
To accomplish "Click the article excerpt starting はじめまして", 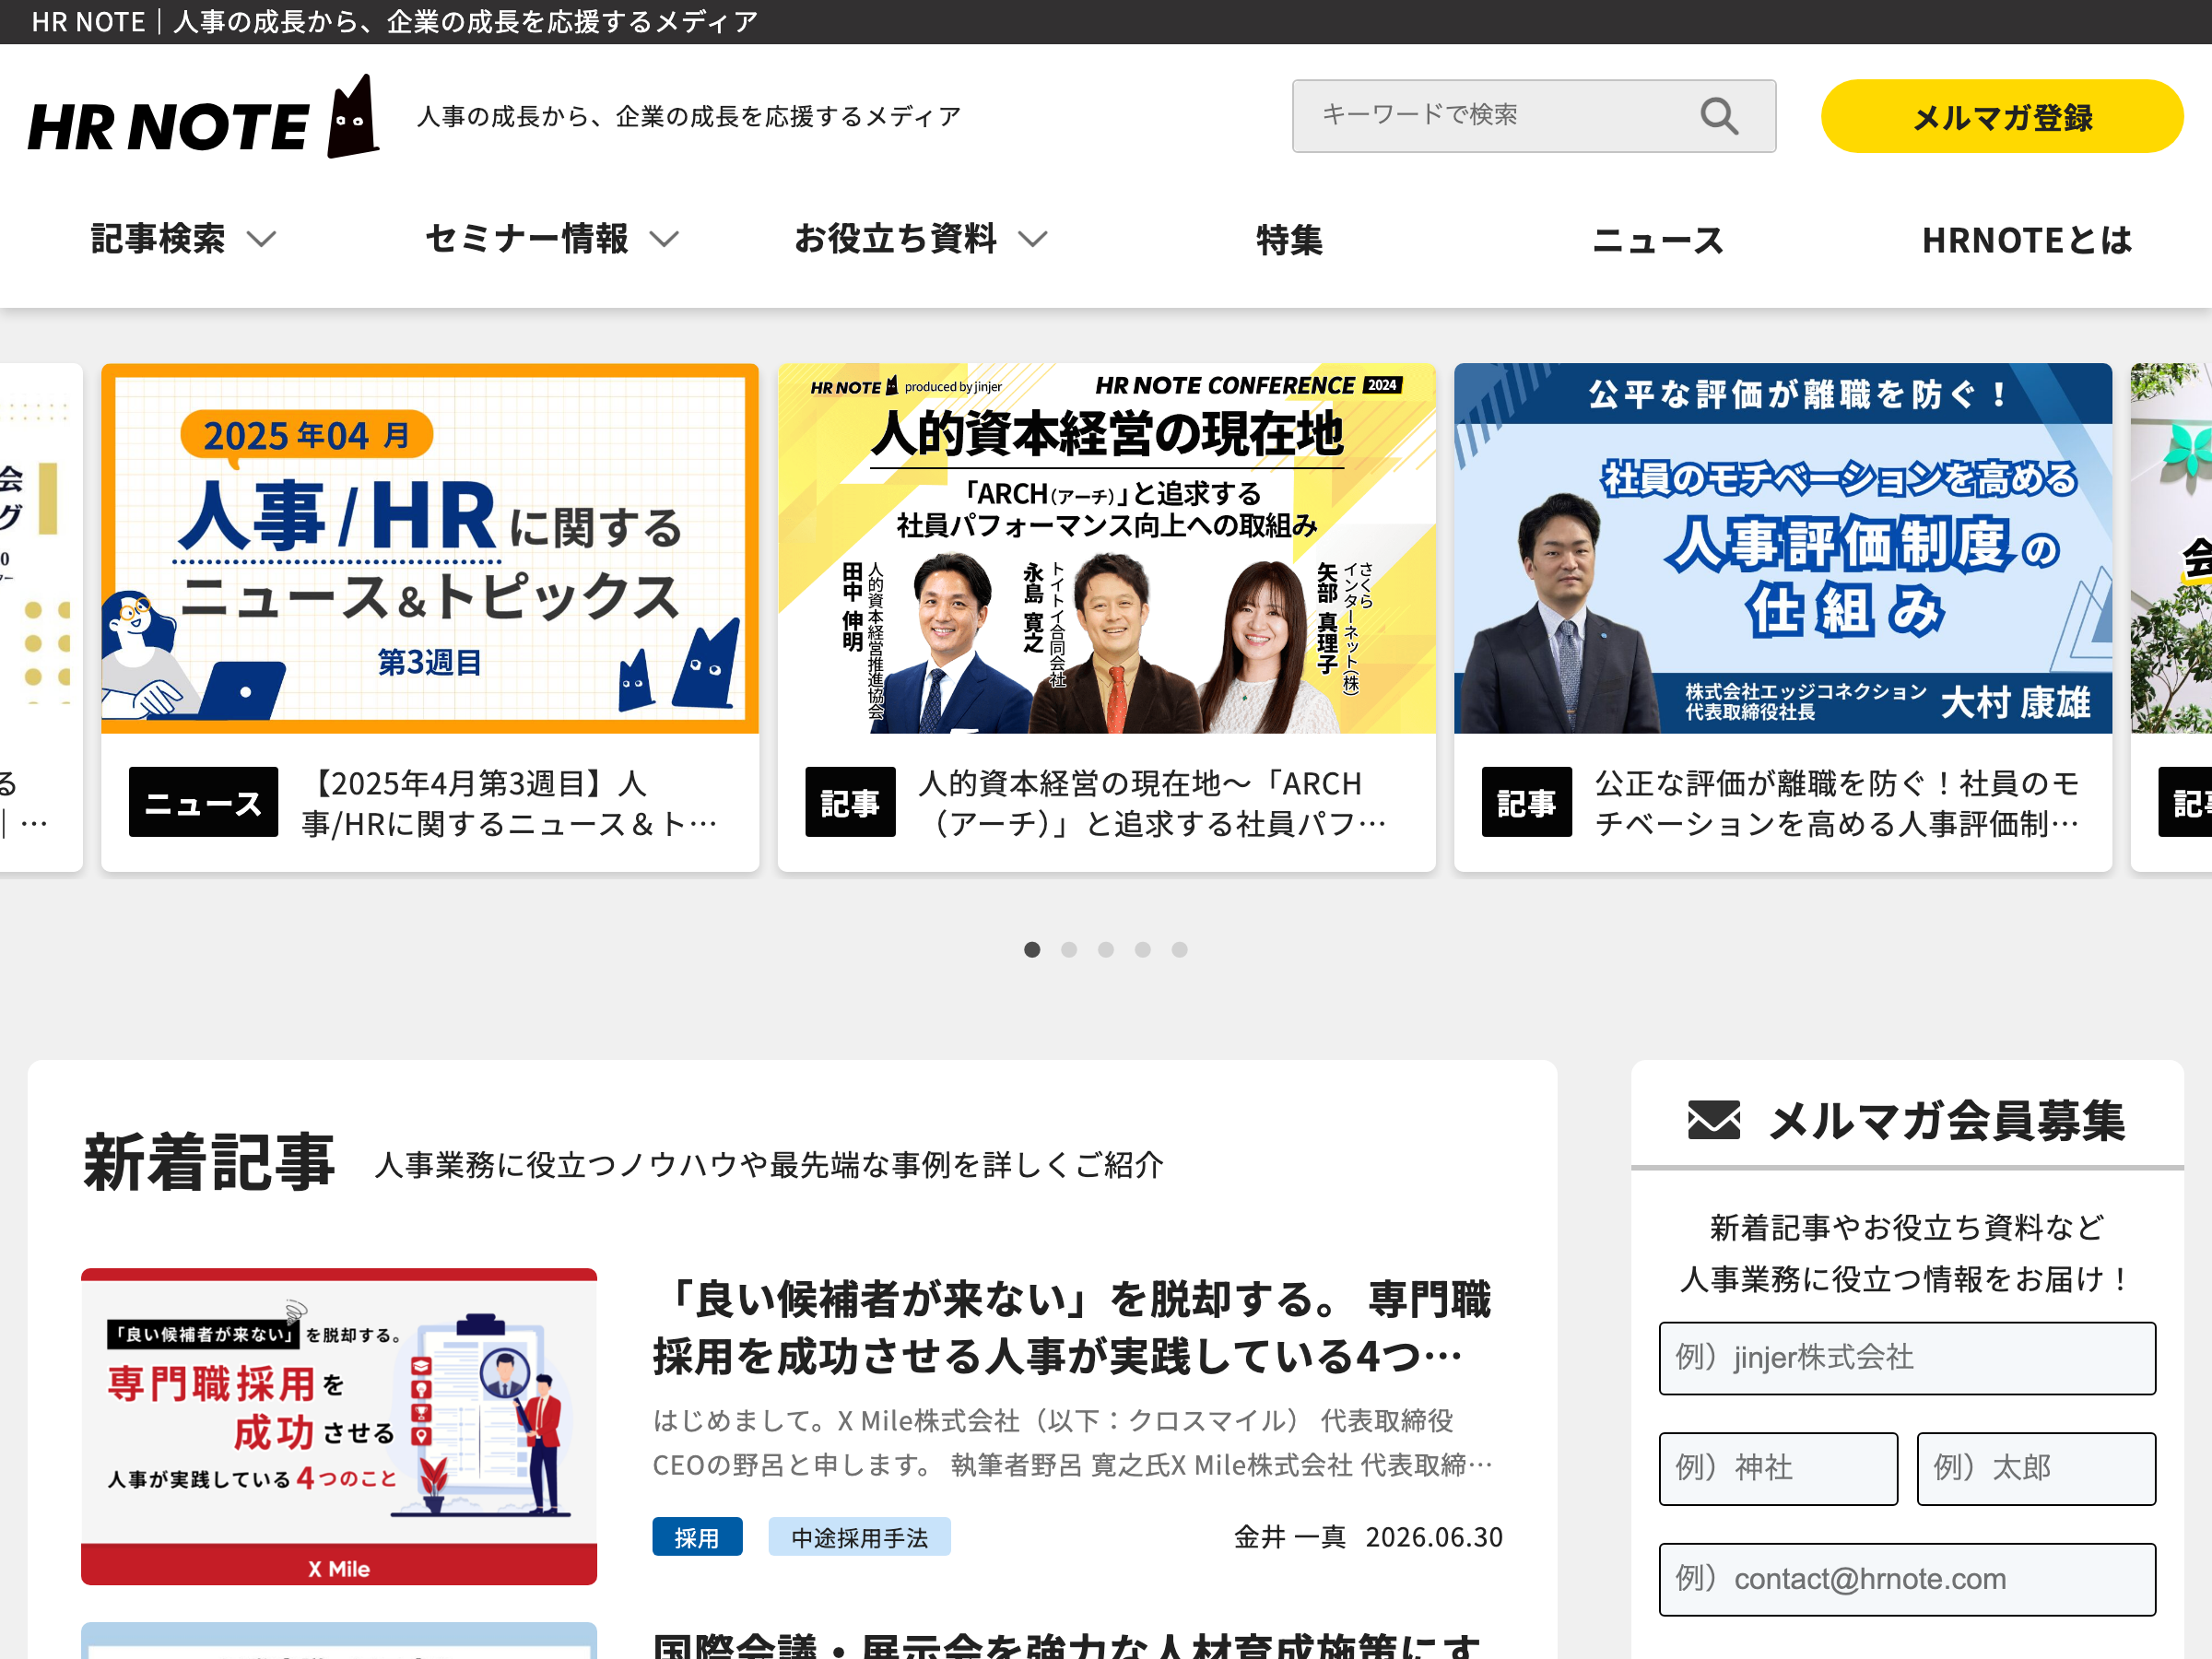I will pyautogui.click(x=1073, y=1443).
